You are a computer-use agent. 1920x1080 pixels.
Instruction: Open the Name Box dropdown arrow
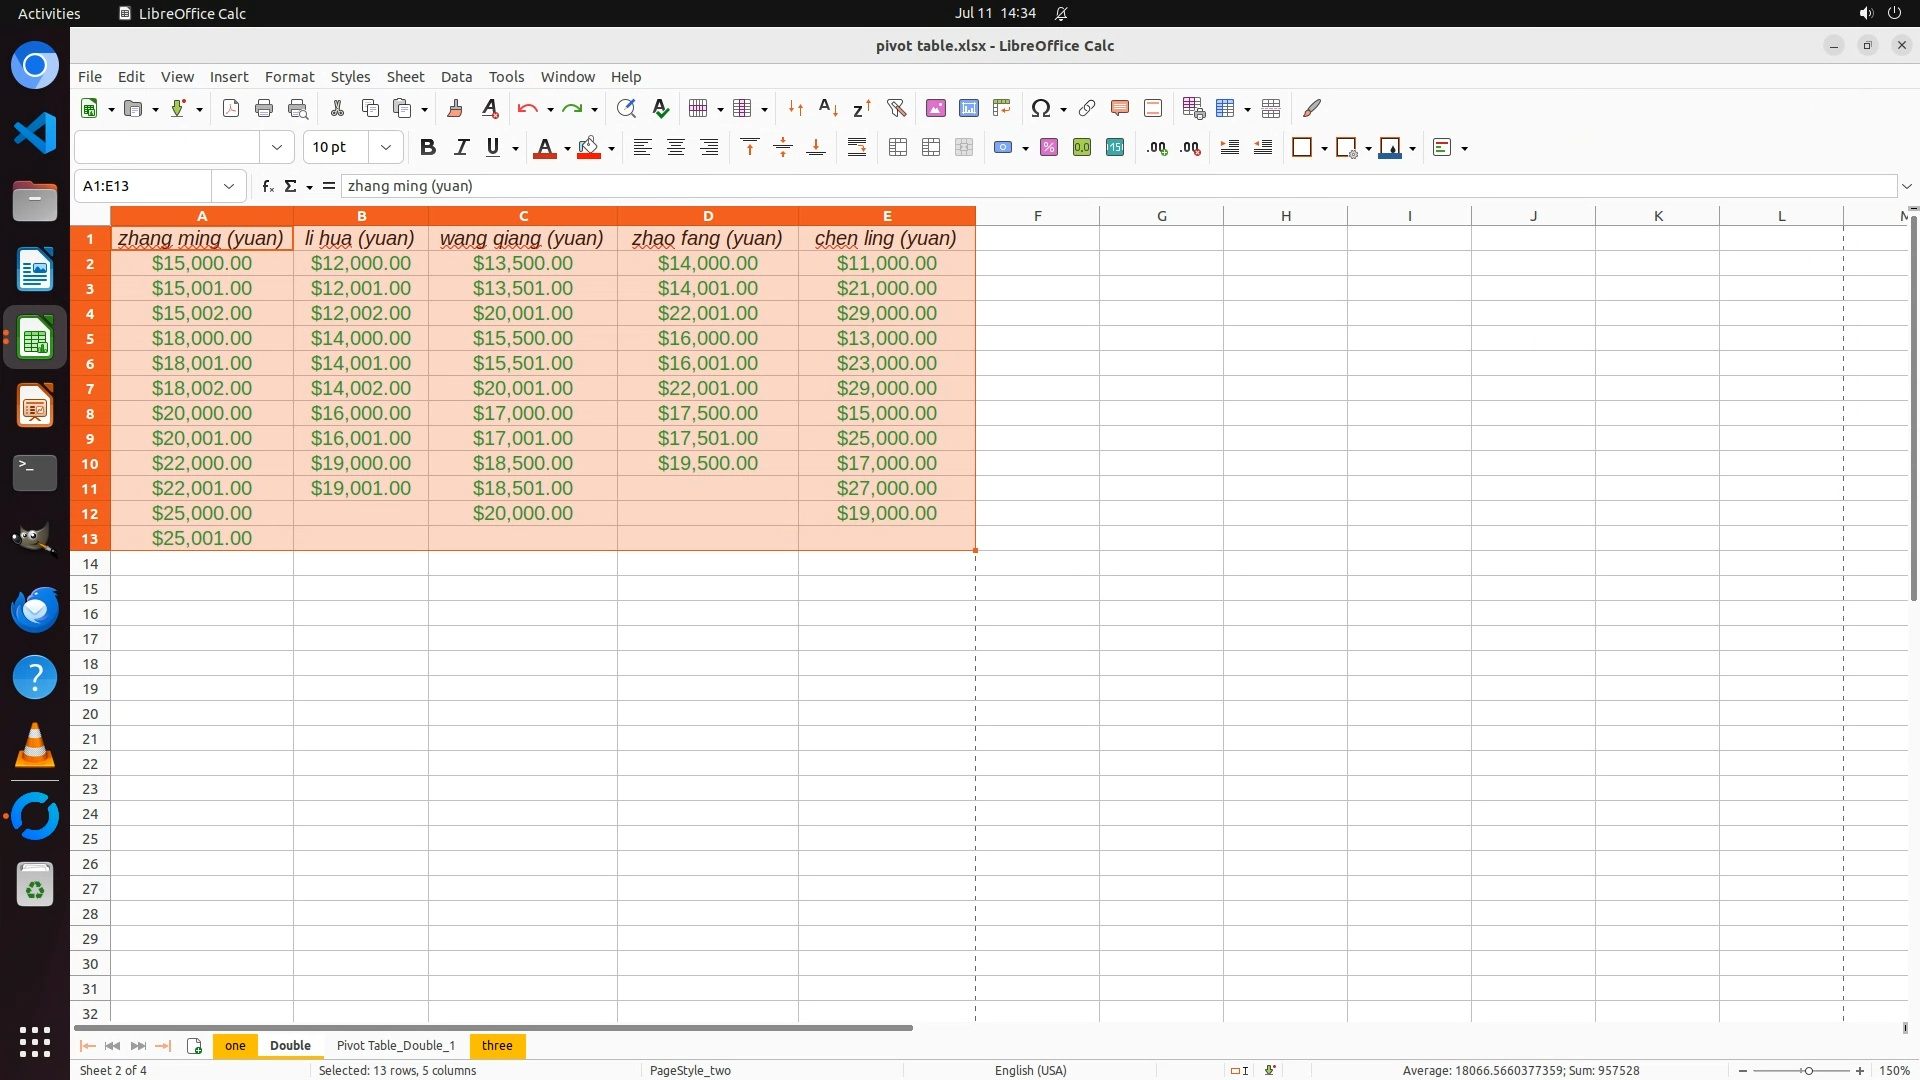[x=229, y=186]
